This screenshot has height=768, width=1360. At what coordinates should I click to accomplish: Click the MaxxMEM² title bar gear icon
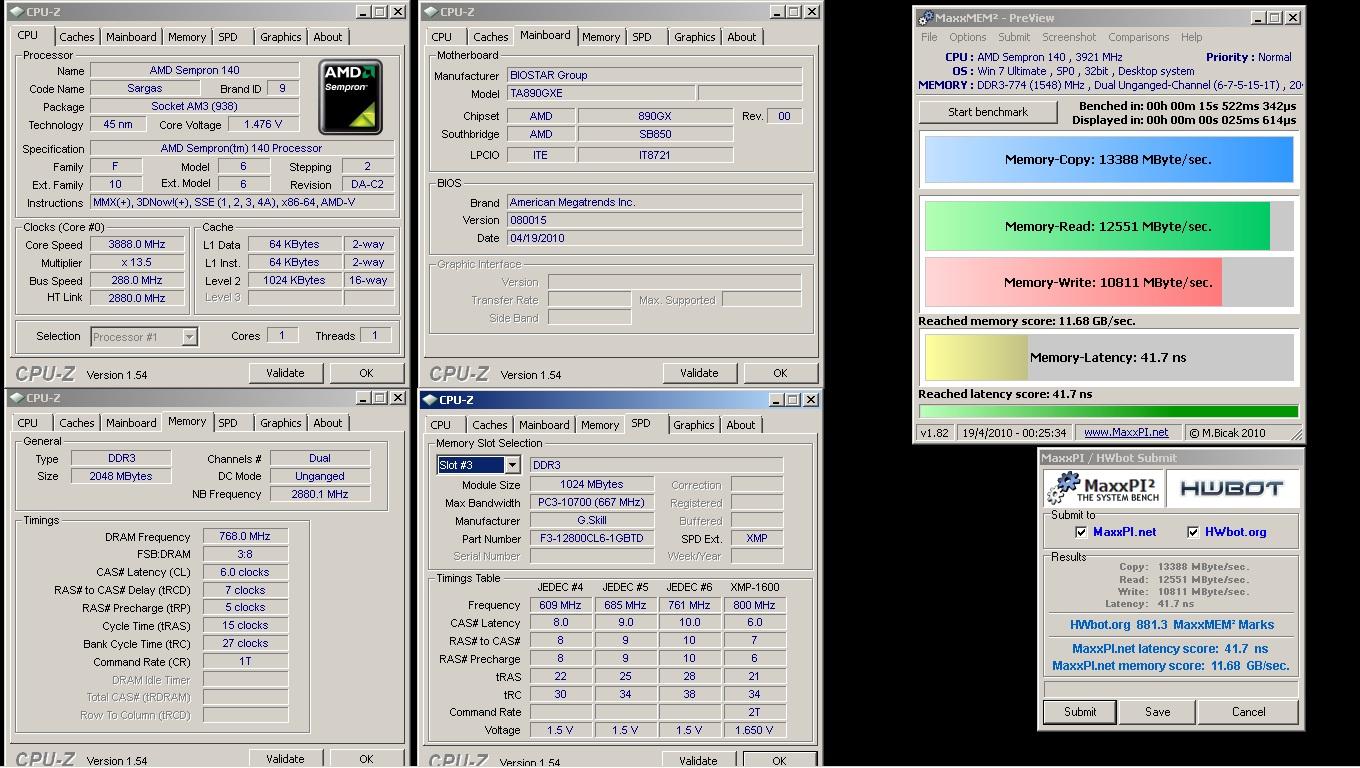[926, 17]
